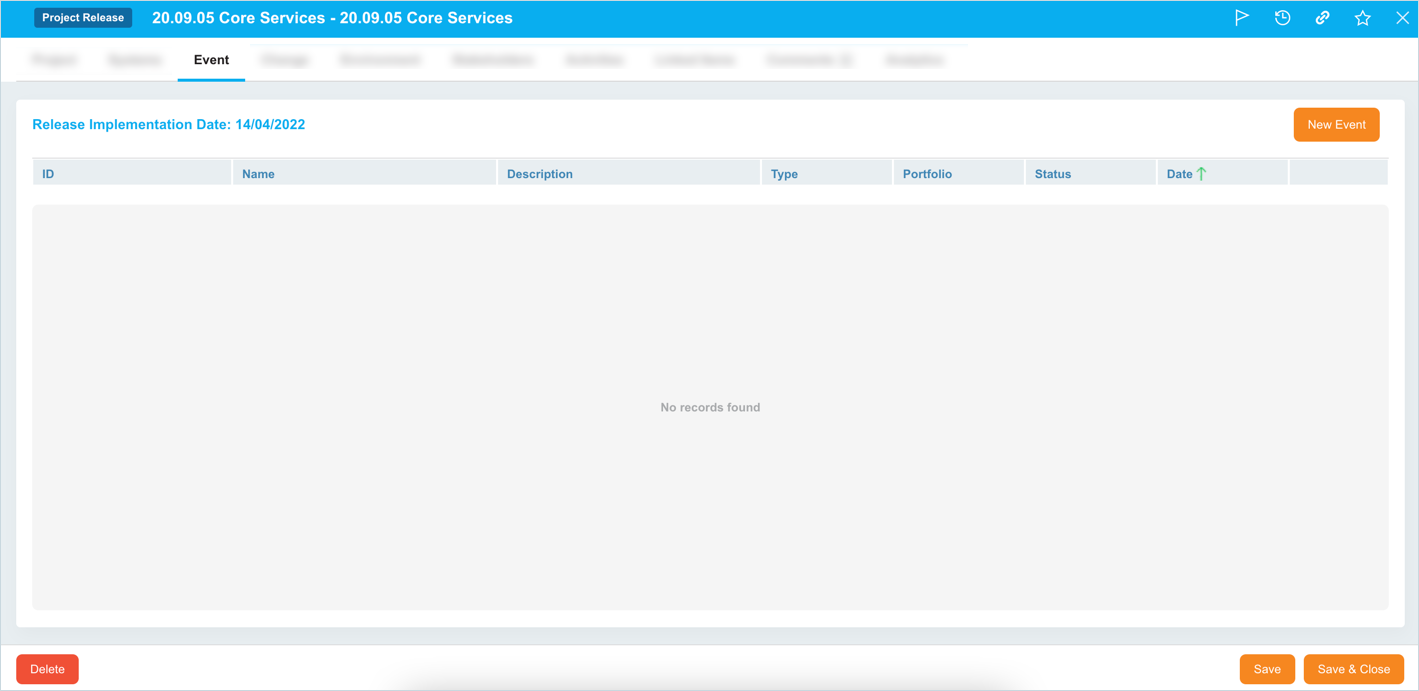Sort by the Name column header
Screen dimensions: 1419x691
258,174
